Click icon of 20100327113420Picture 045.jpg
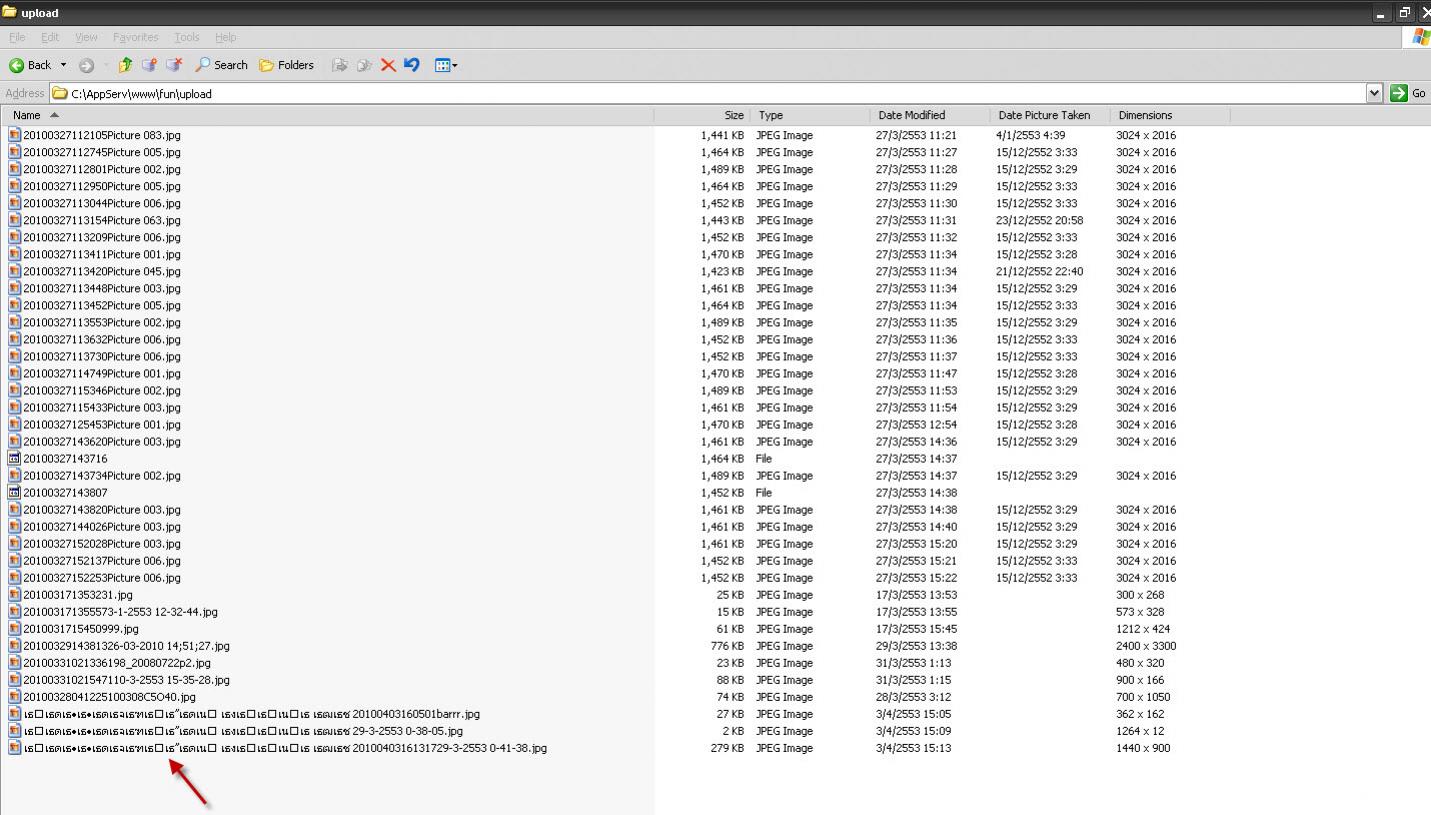This screenshot has height=815, width=1431. [15, 271]
